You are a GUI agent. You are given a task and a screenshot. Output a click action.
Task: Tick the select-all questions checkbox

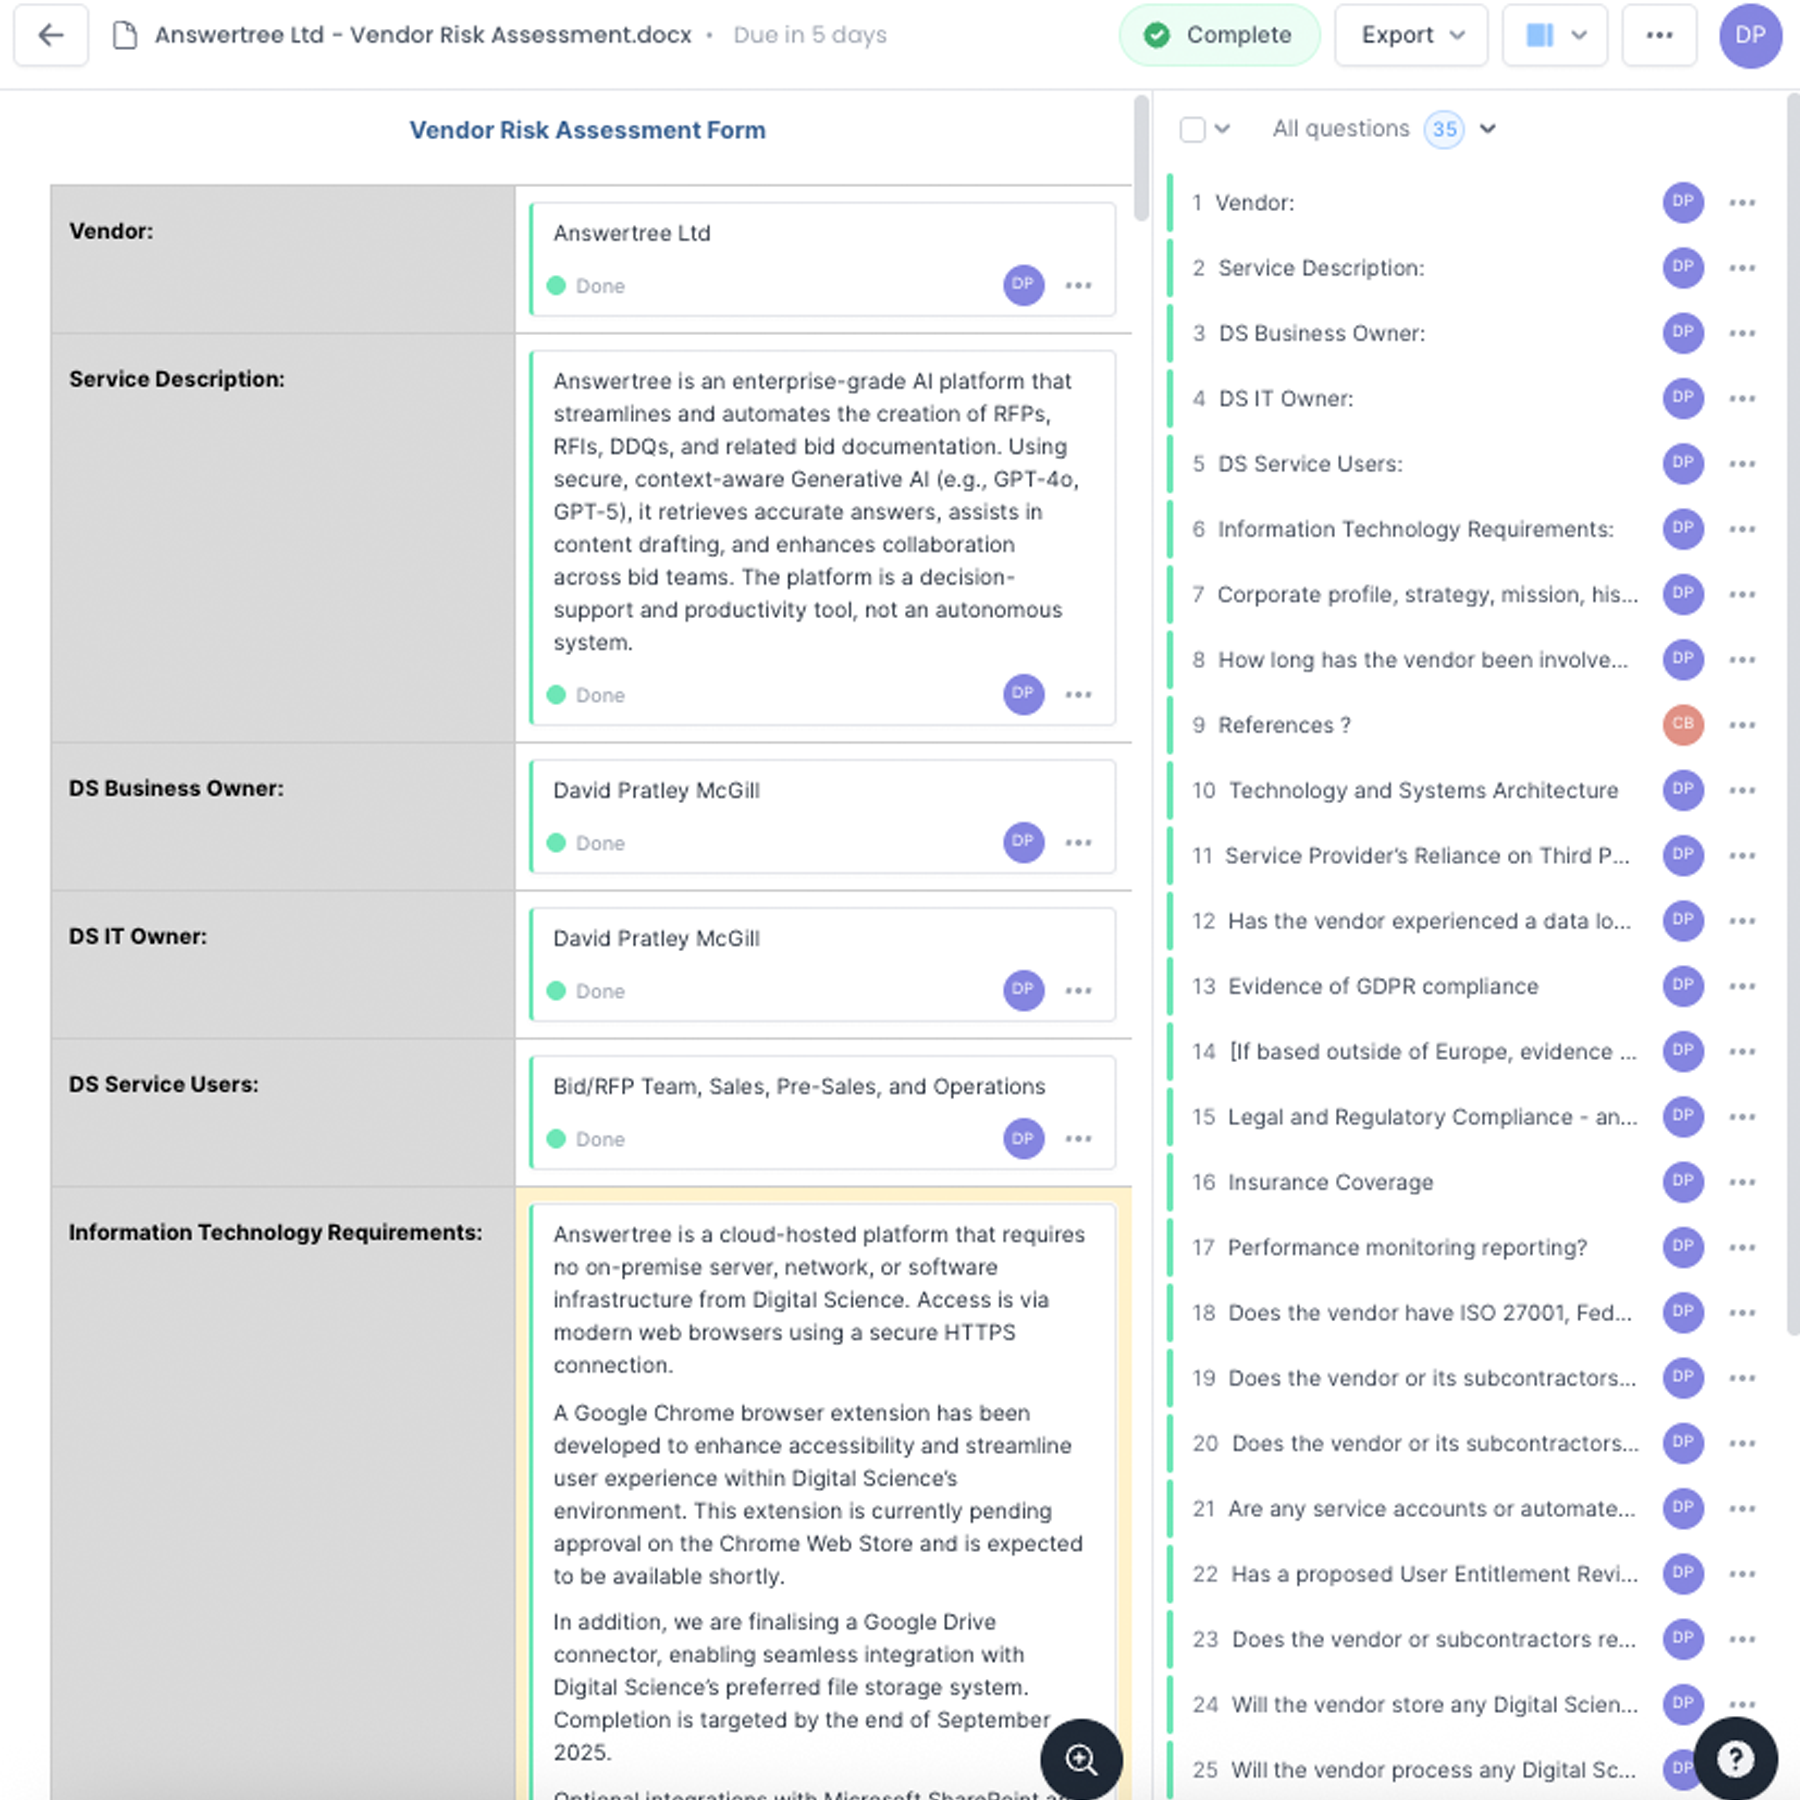1192,129
